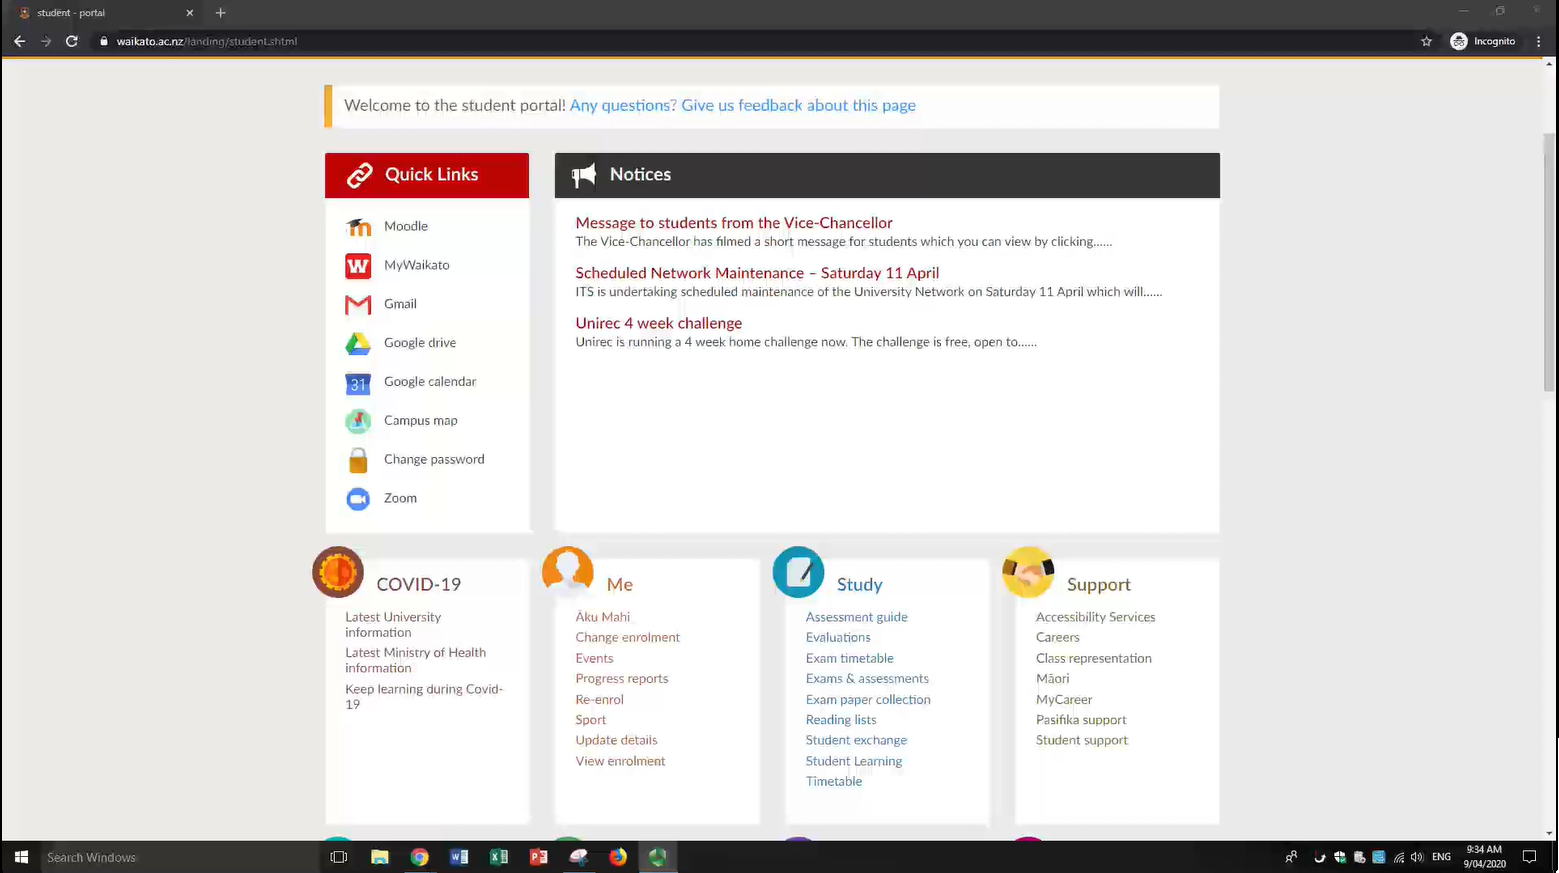Screen dimensions: 1559x873
Task: Open Campus map quick link
Action: (420, 421)
